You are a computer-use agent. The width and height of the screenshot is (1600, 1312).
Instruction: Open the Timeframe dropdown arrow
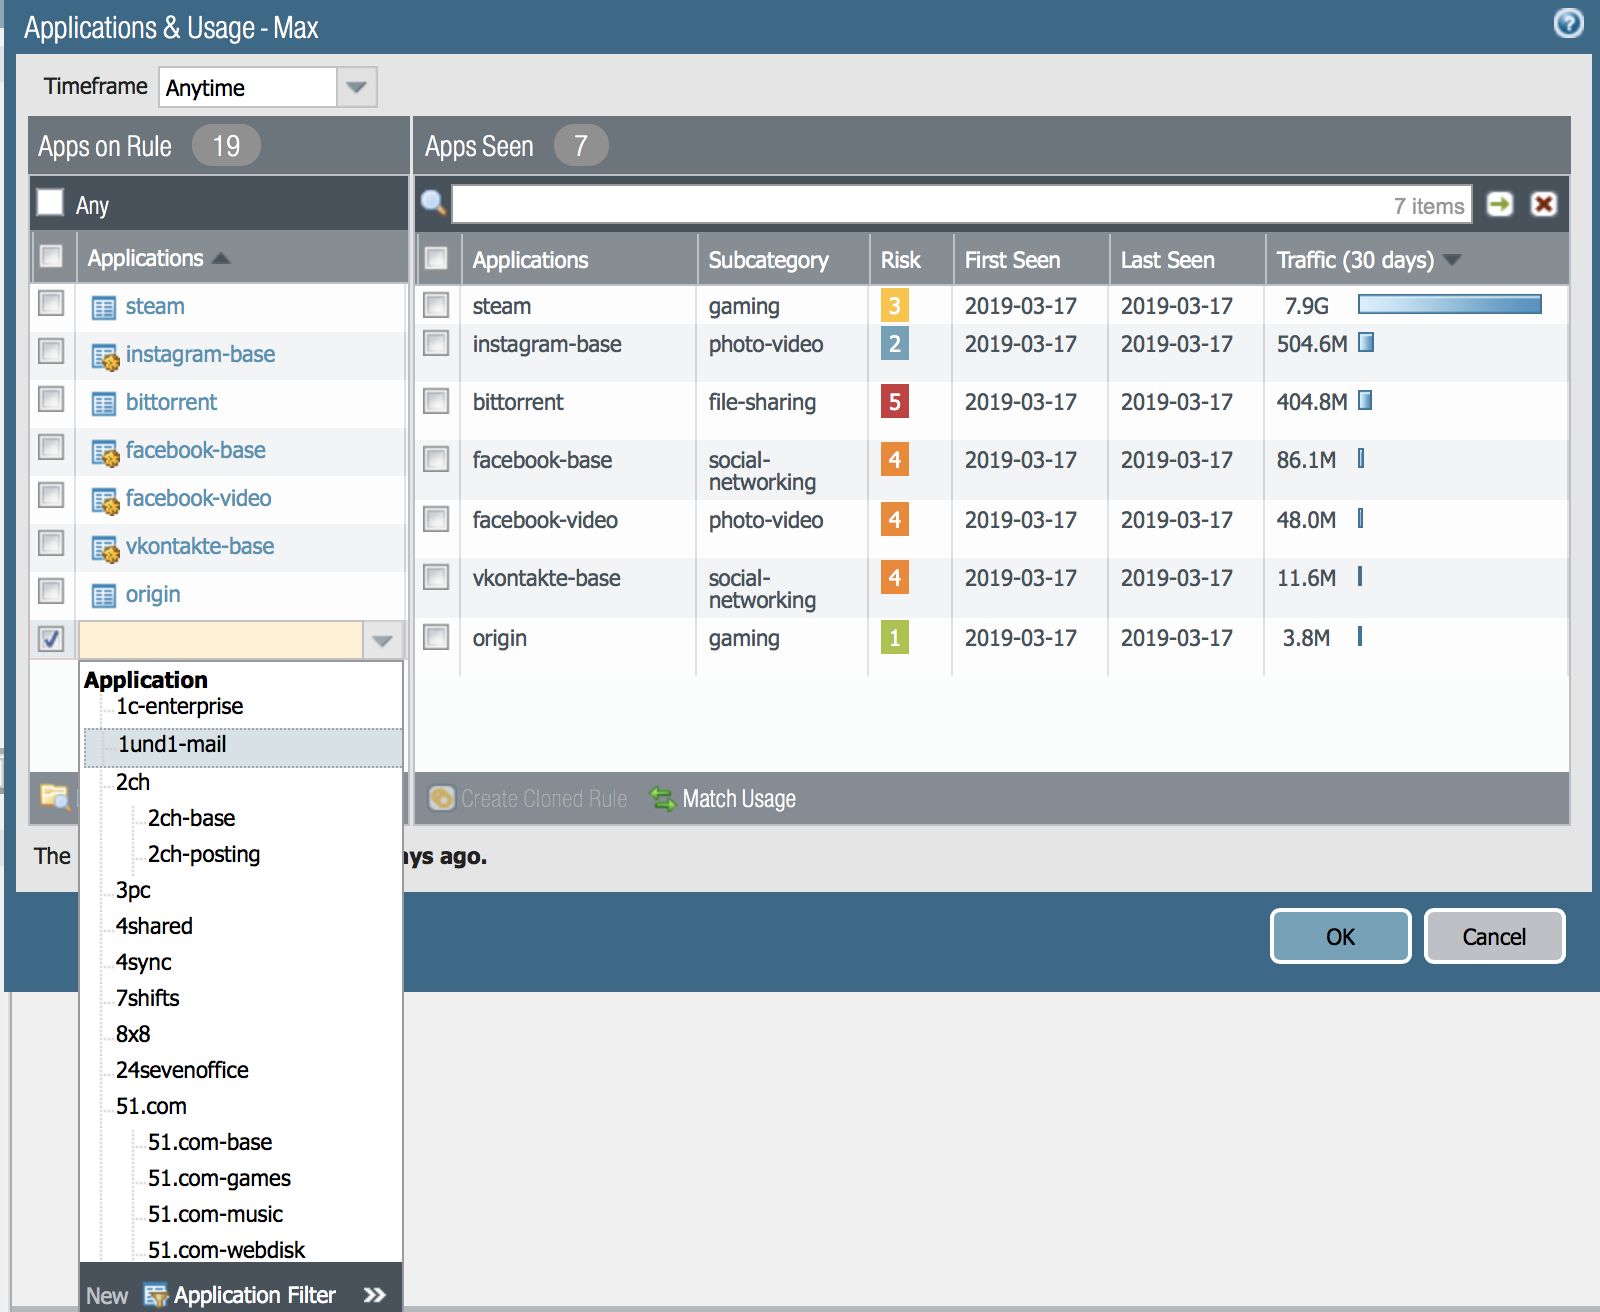click(356, 87)
